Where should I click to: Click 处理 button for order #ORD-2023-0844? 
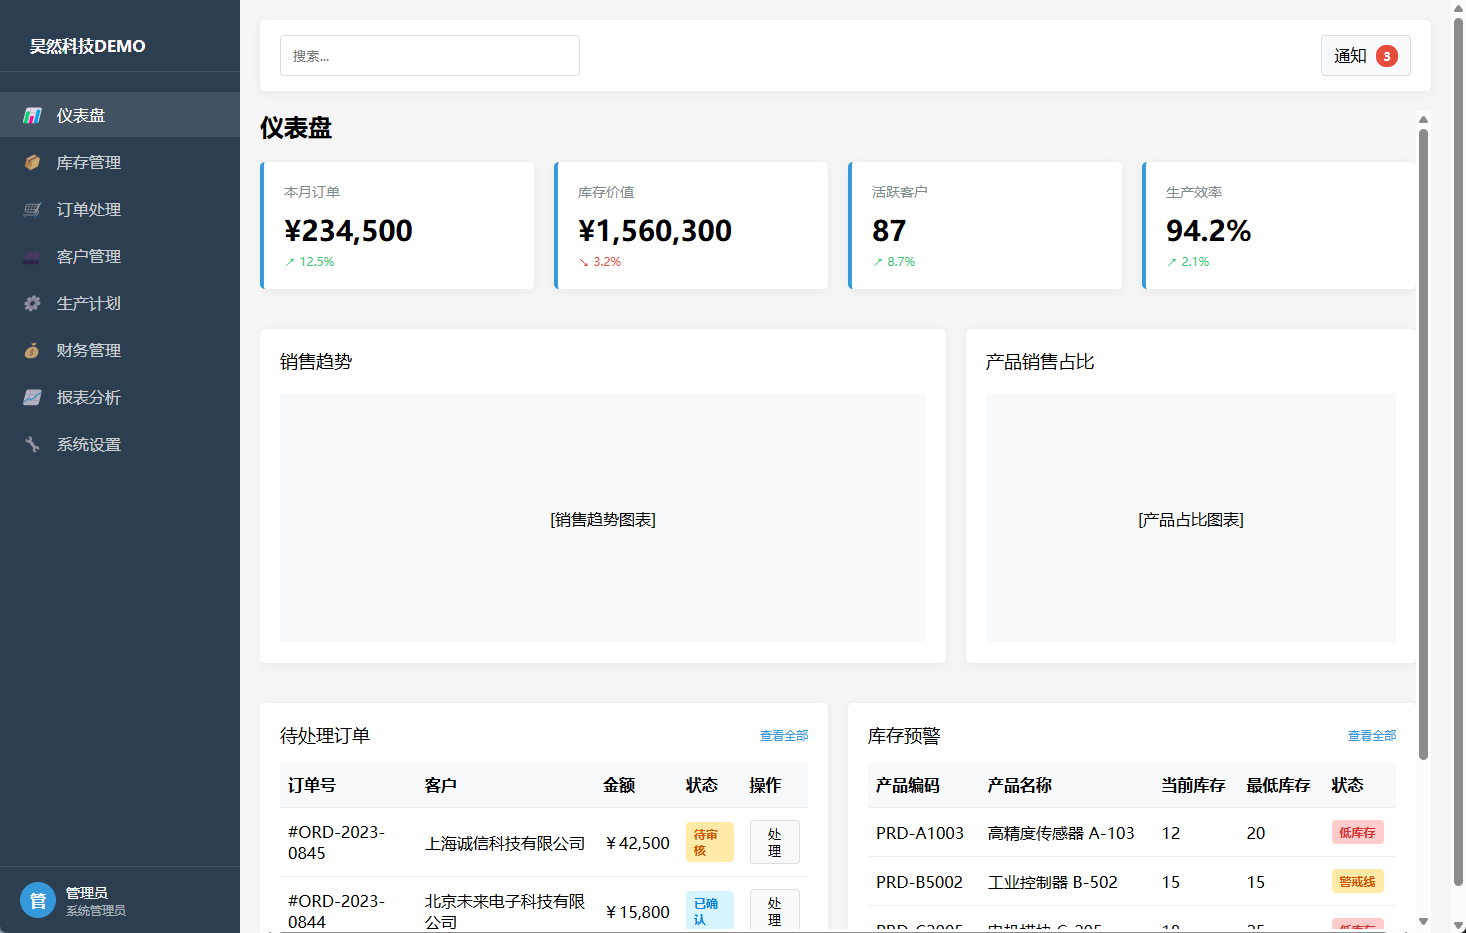774,909
